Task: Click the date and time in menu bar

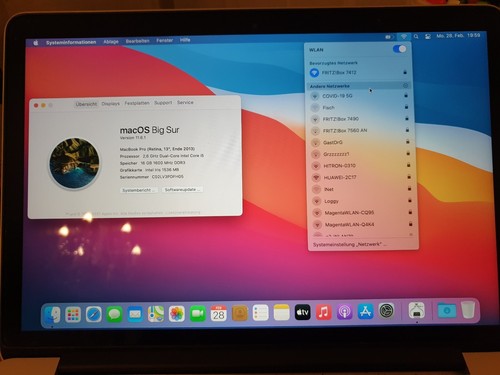Action: pos(458,36)
